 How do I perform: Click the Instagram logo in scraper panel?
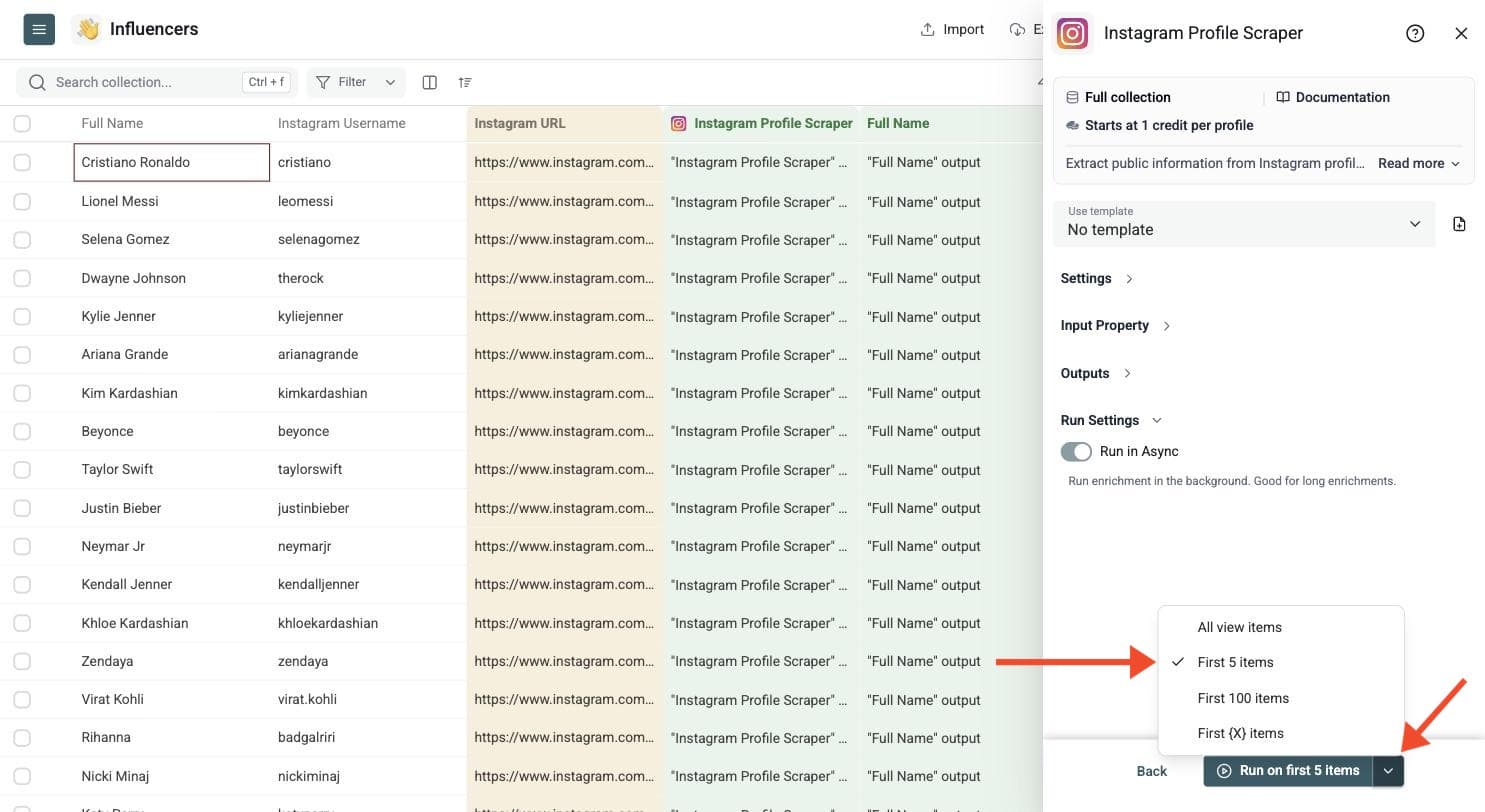[x=1072, y=33]
